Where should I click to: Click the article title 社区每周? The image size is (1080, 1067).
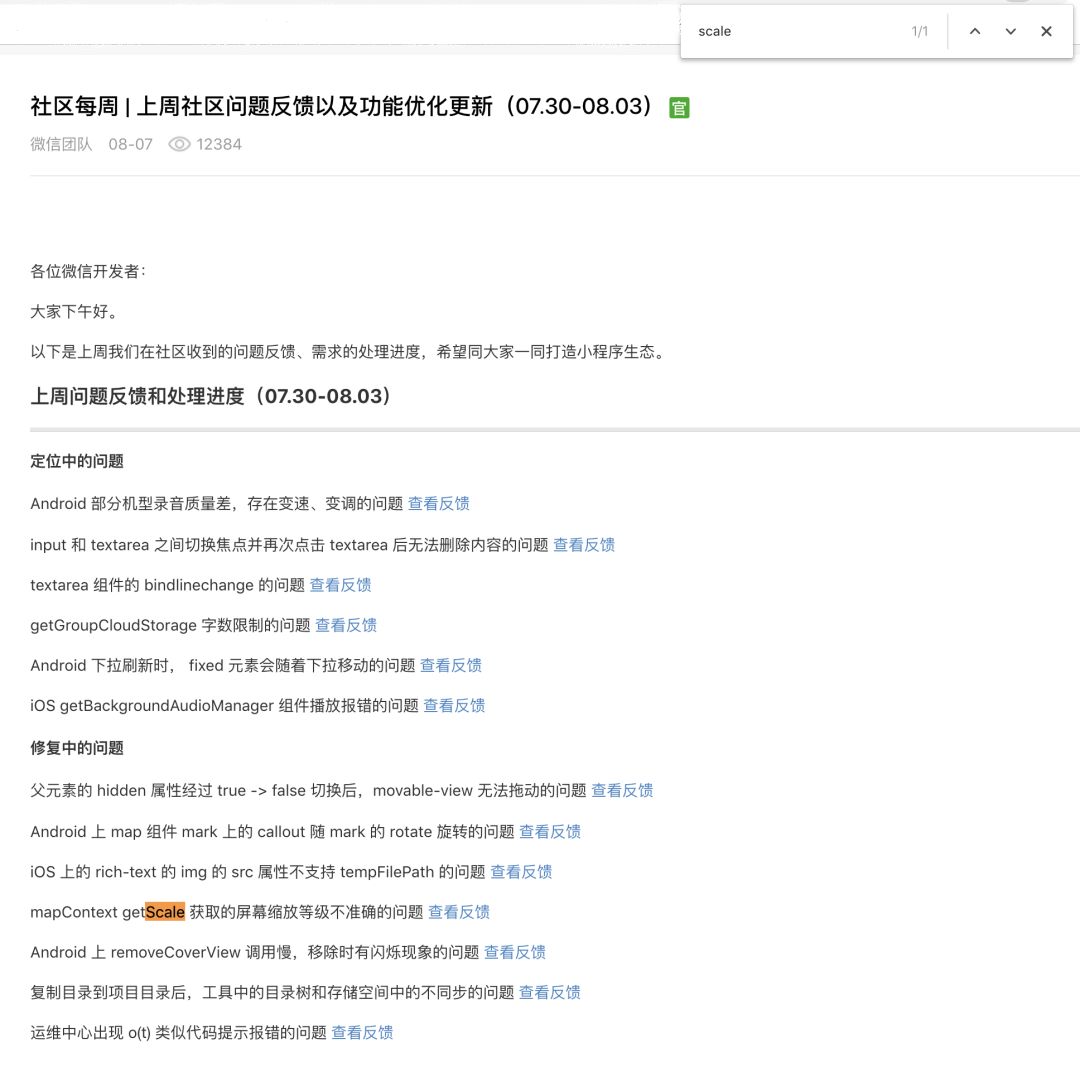tap(342, 106)
